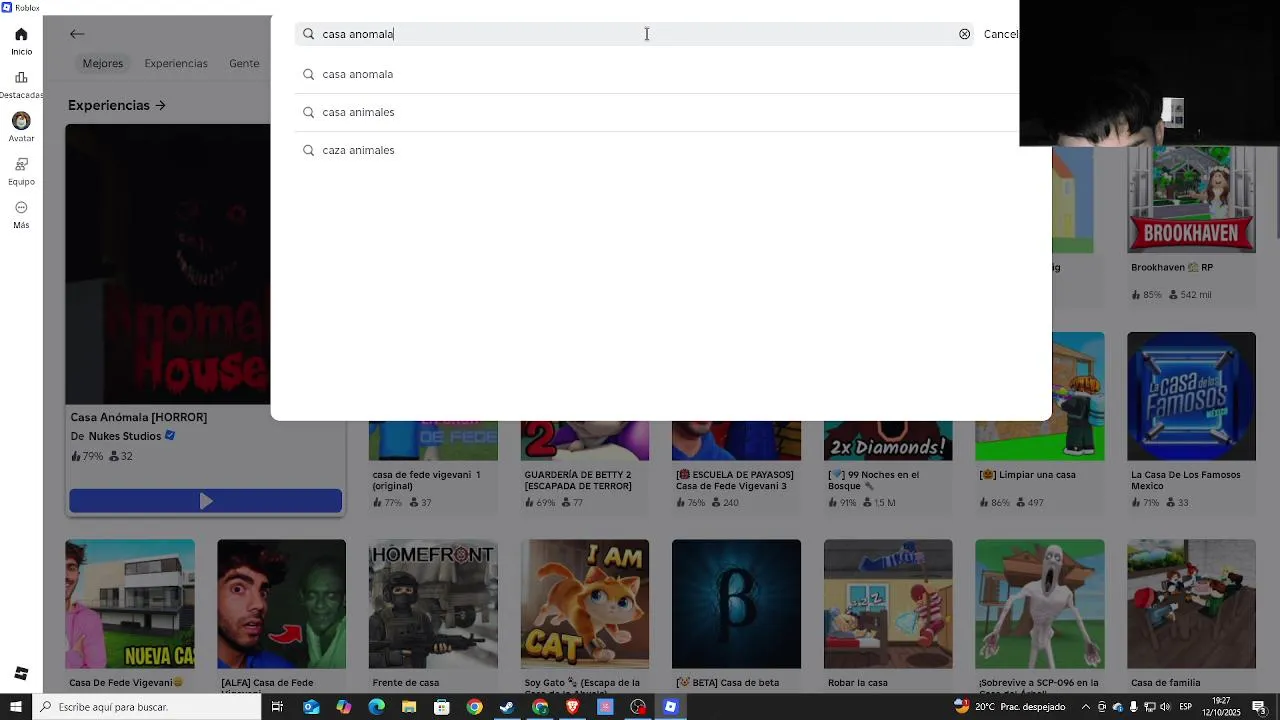Open the Casa de familia thumbnail
Image resolution: width=1280 pixels, height=720 pixels.
[1191, 604]
